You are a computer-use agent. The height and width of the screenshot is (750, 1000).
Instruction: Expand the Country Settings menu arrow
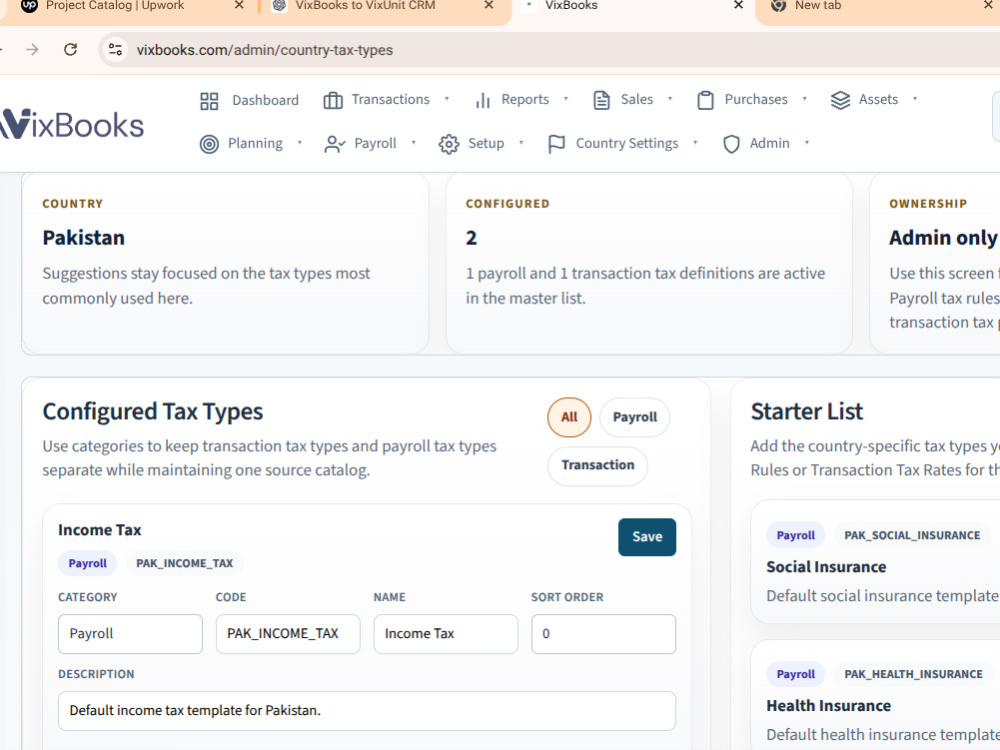696,143
